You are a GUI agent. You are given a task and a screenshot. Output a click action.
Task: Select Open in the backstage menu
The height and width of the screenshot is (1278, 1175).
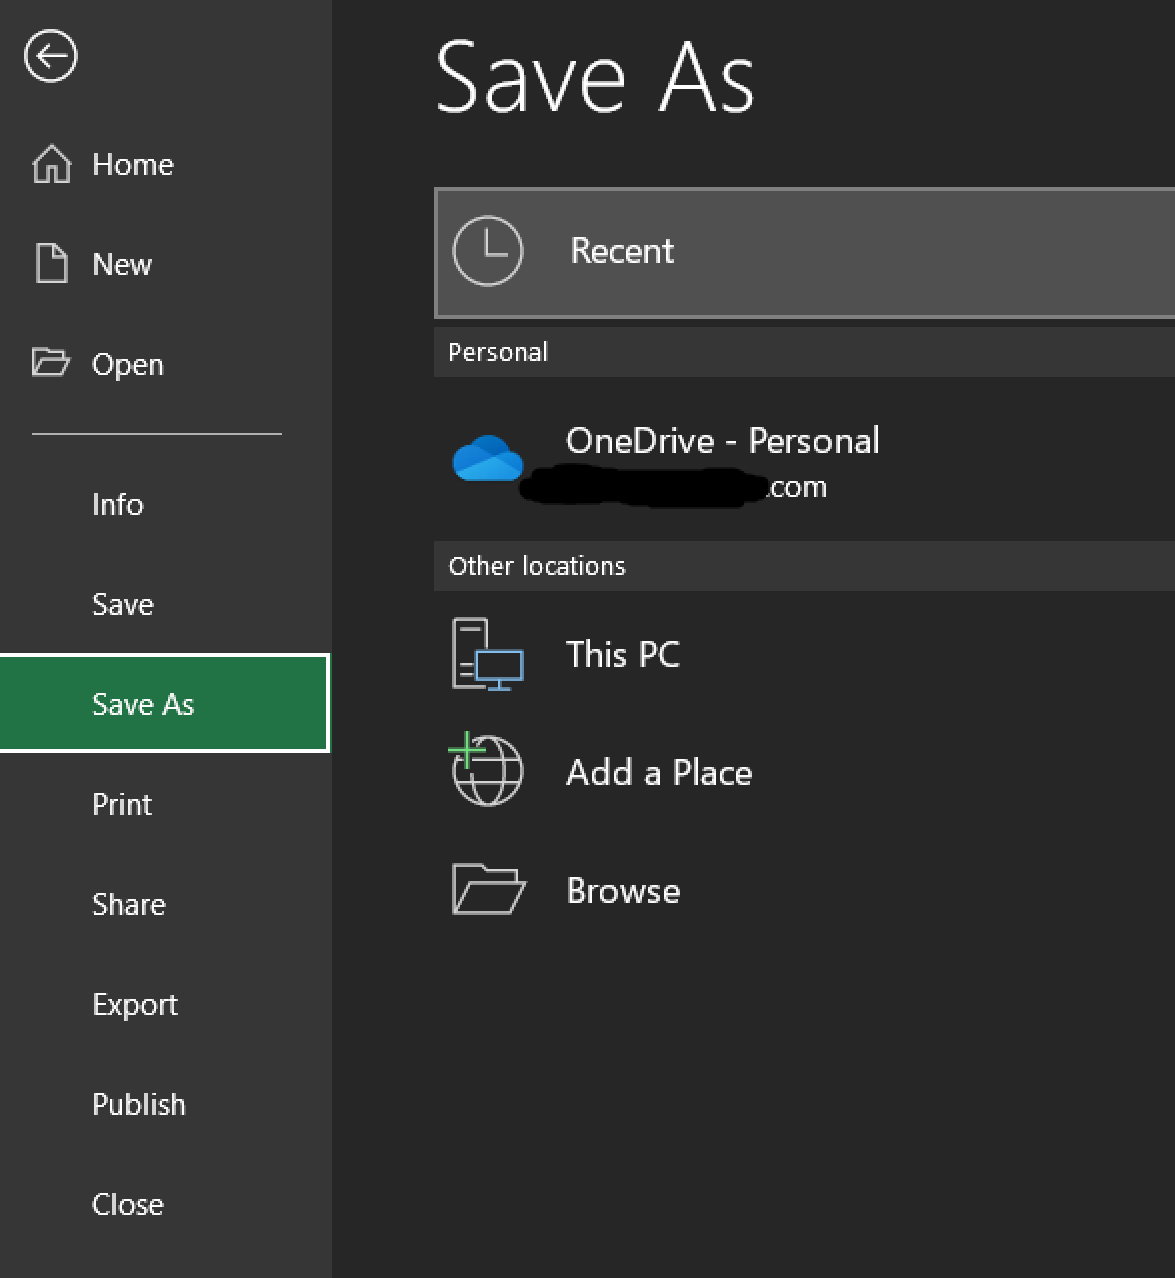point(127,365)
